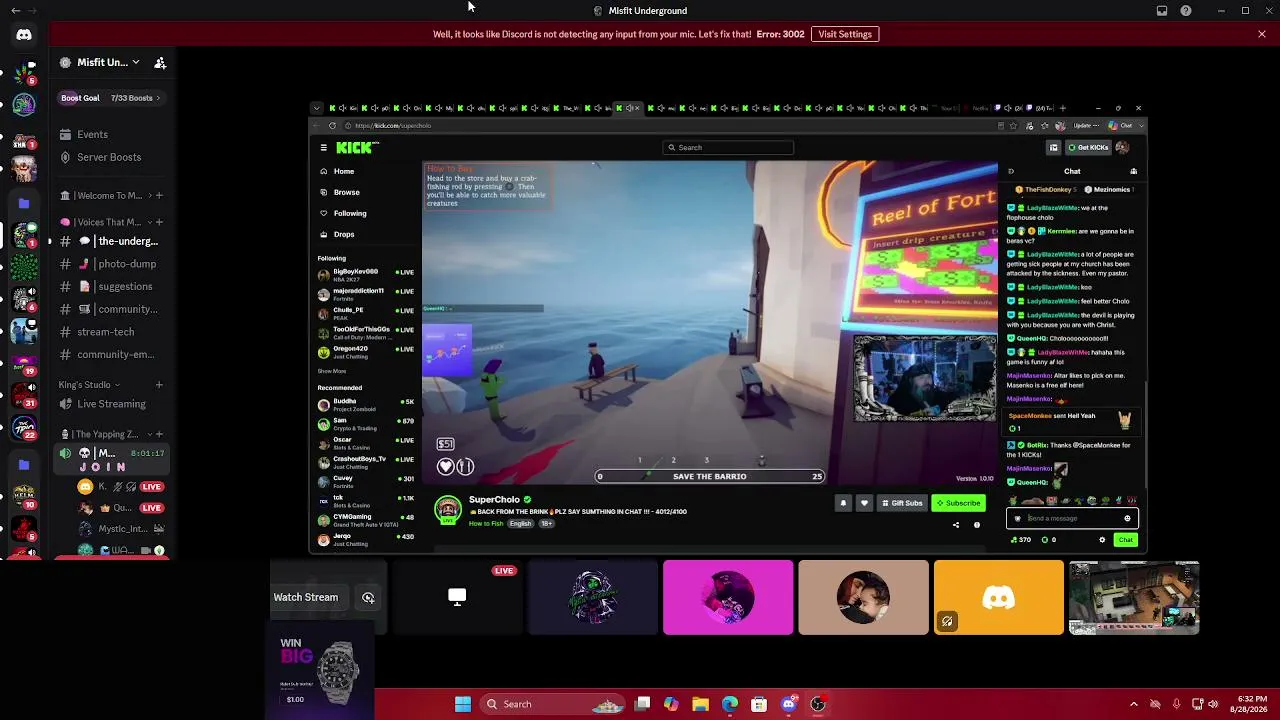Collapse the King's Studio category
The height and width of the screenshot is (720, 1280).
click(x=89, y=385)
